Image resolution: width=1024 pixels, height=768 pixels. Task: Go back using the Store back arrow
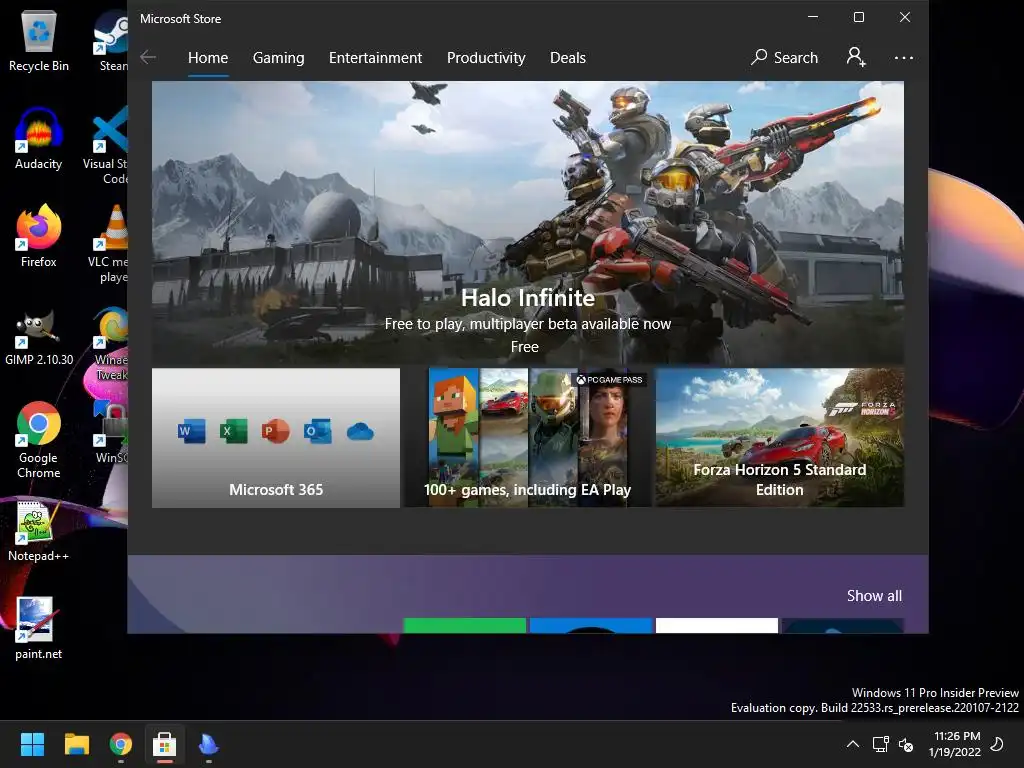pyautogui.click(x=148, y=57)
